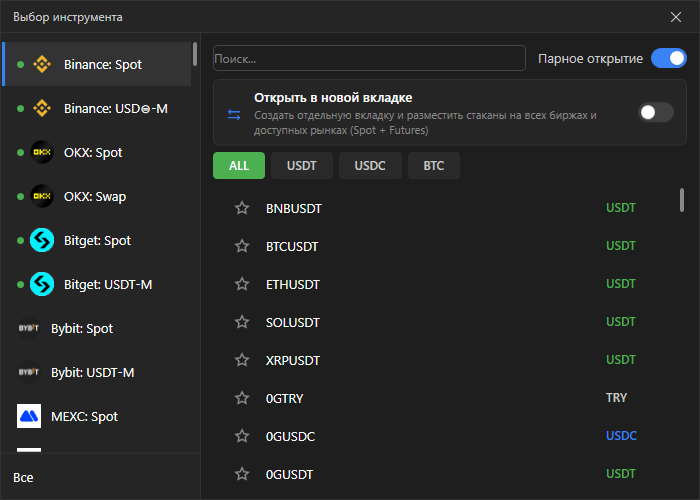Filter instruments by USDC tab
Screen dimensions: 700x500
(370, 166)
